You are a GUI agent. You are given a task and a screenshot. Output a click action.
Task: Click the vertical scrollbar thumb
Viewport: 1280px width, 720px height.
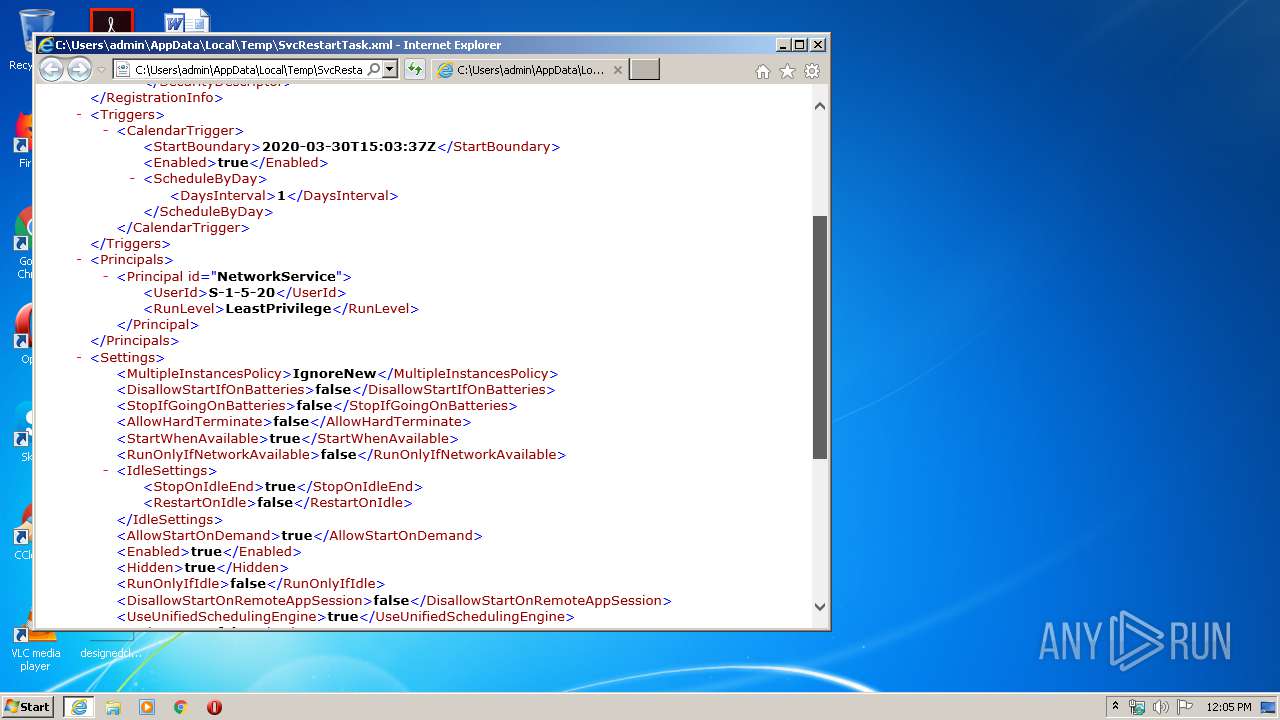tap(820, 337)
